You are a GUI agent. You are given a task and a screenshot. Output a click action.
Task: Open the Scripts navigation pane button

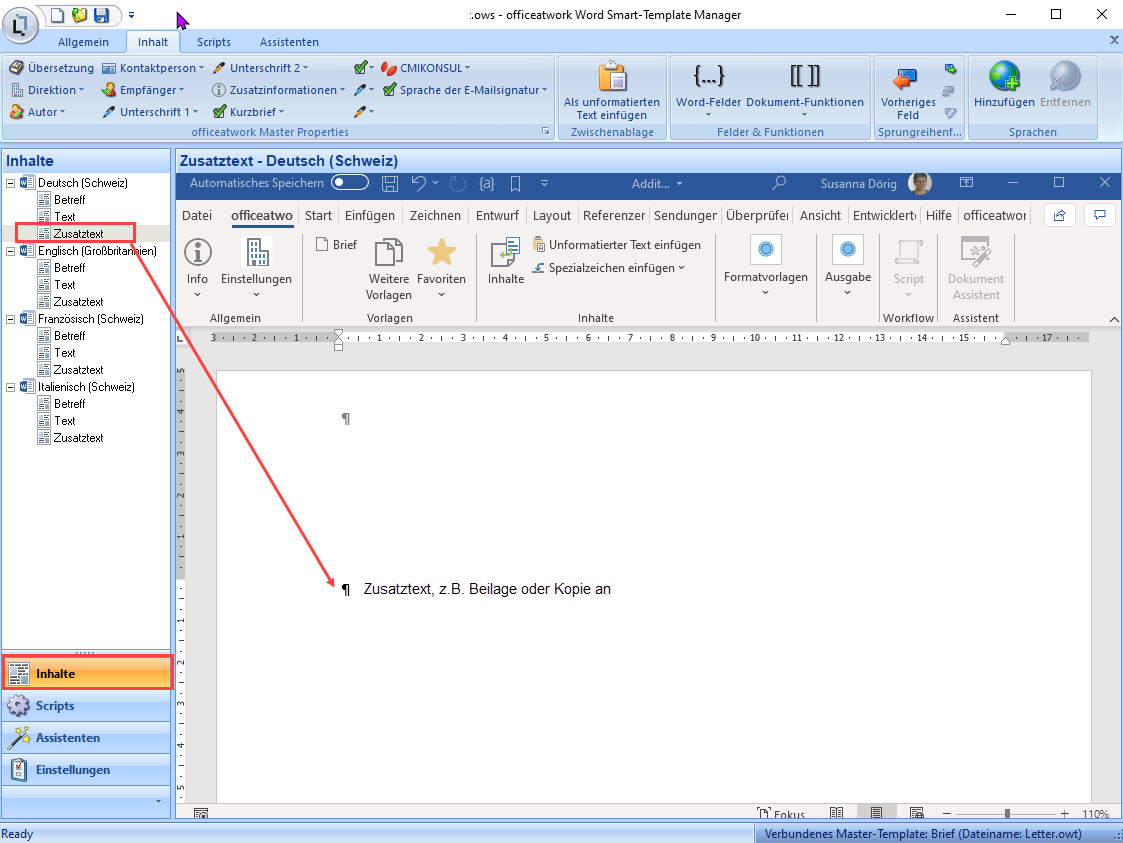(x=87, y=706)
